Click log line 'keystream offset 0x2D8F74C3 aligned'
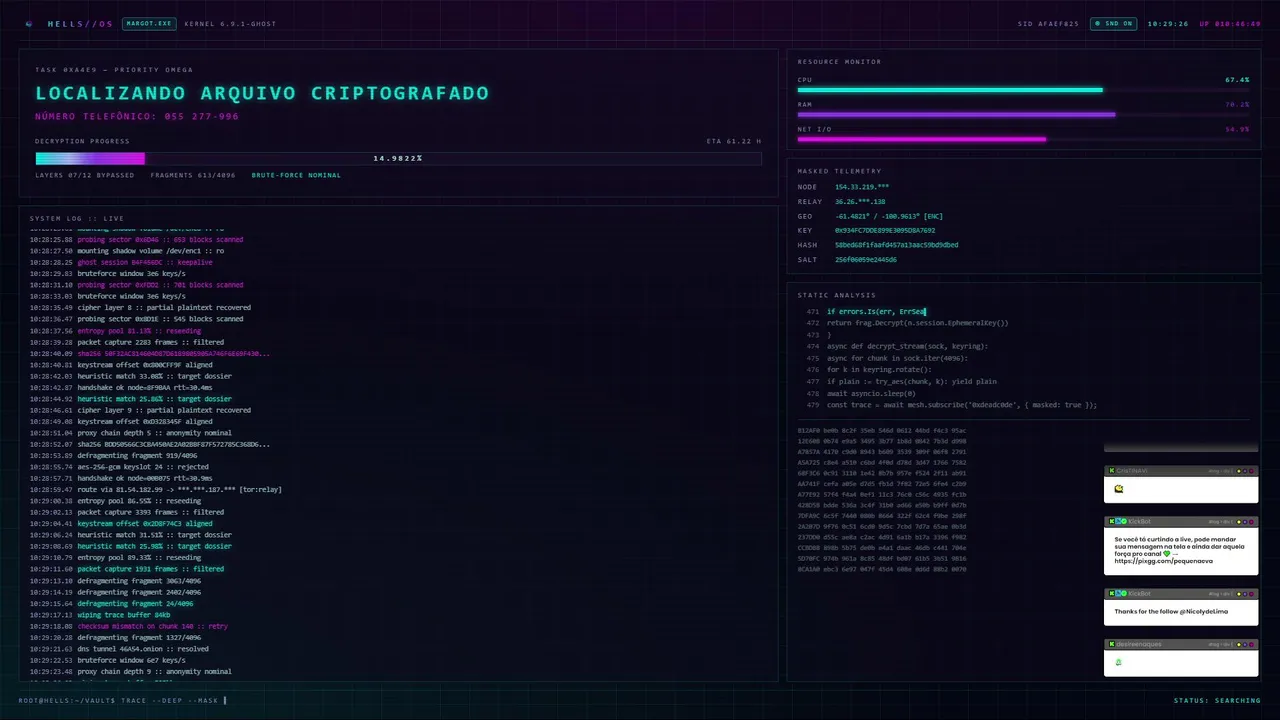The height and width of the screenshot is (720, 1280). [x=145, y=524]
